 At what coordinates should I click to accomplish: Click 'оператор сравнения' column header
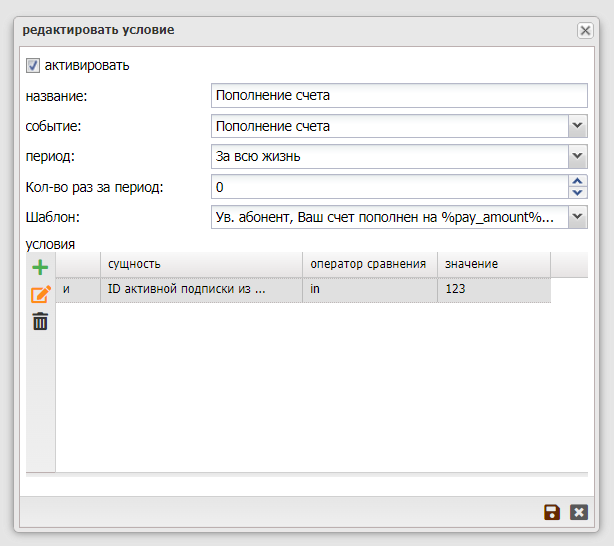point(369,264)
